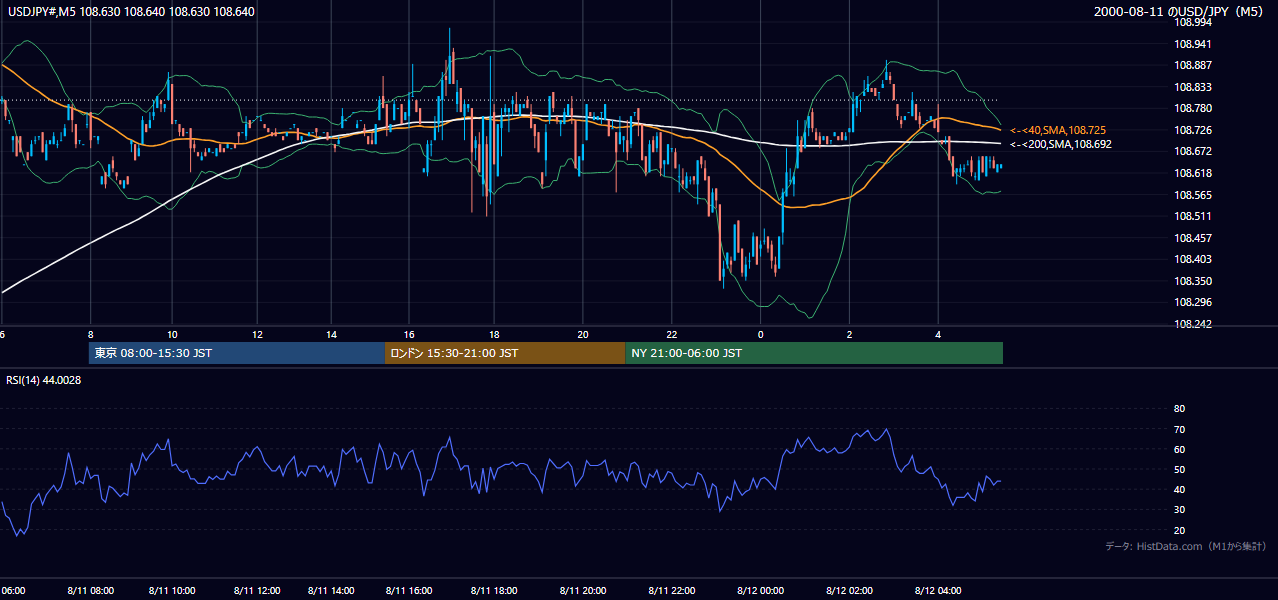
Task: Click RSI scale value 40
Action: pos(1179,490)
